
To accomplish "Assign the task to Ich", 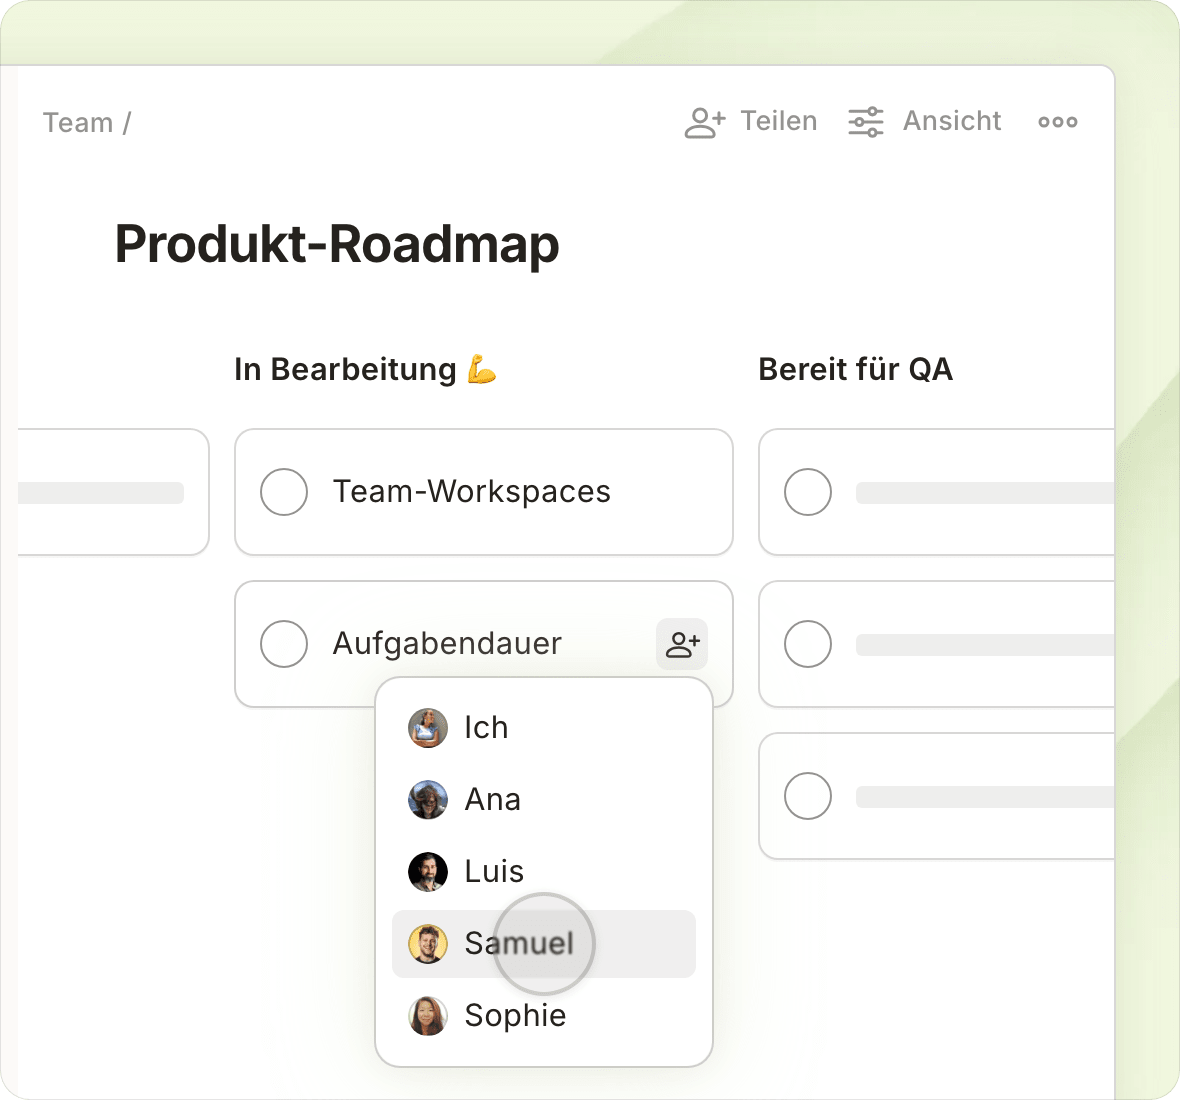I will [x=486, y=728].
